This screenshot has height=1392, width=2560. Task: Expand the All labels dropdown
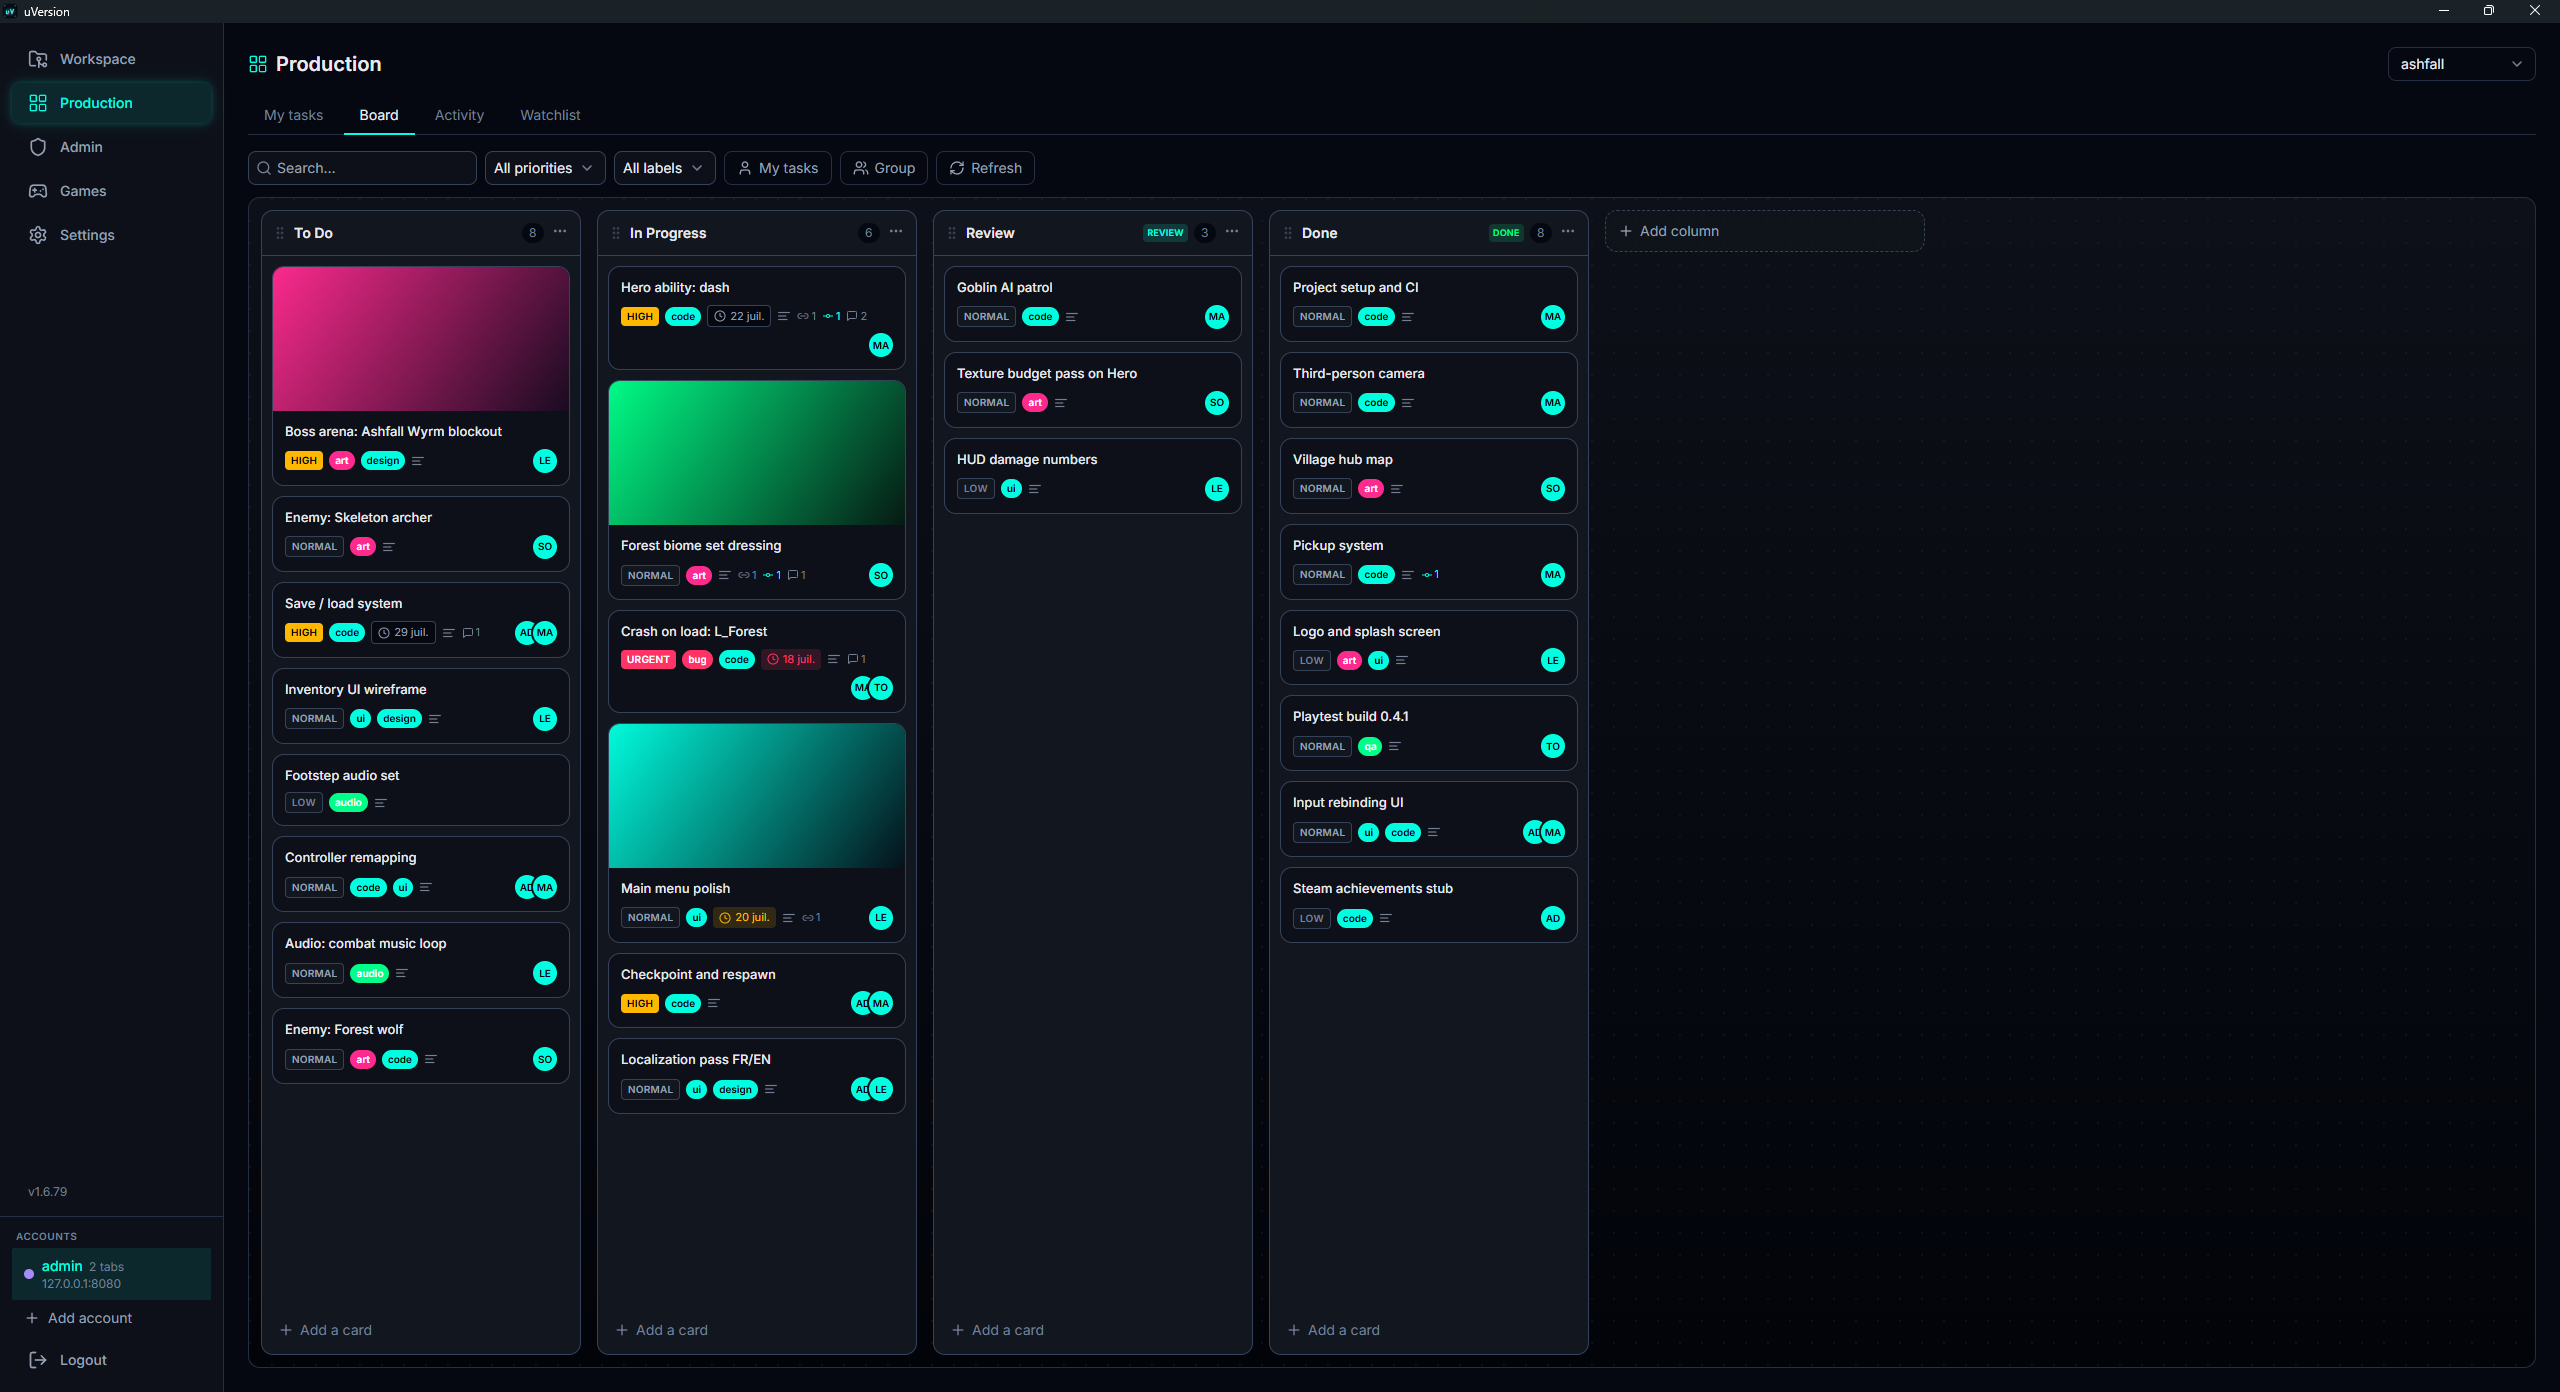pos(664,168)
